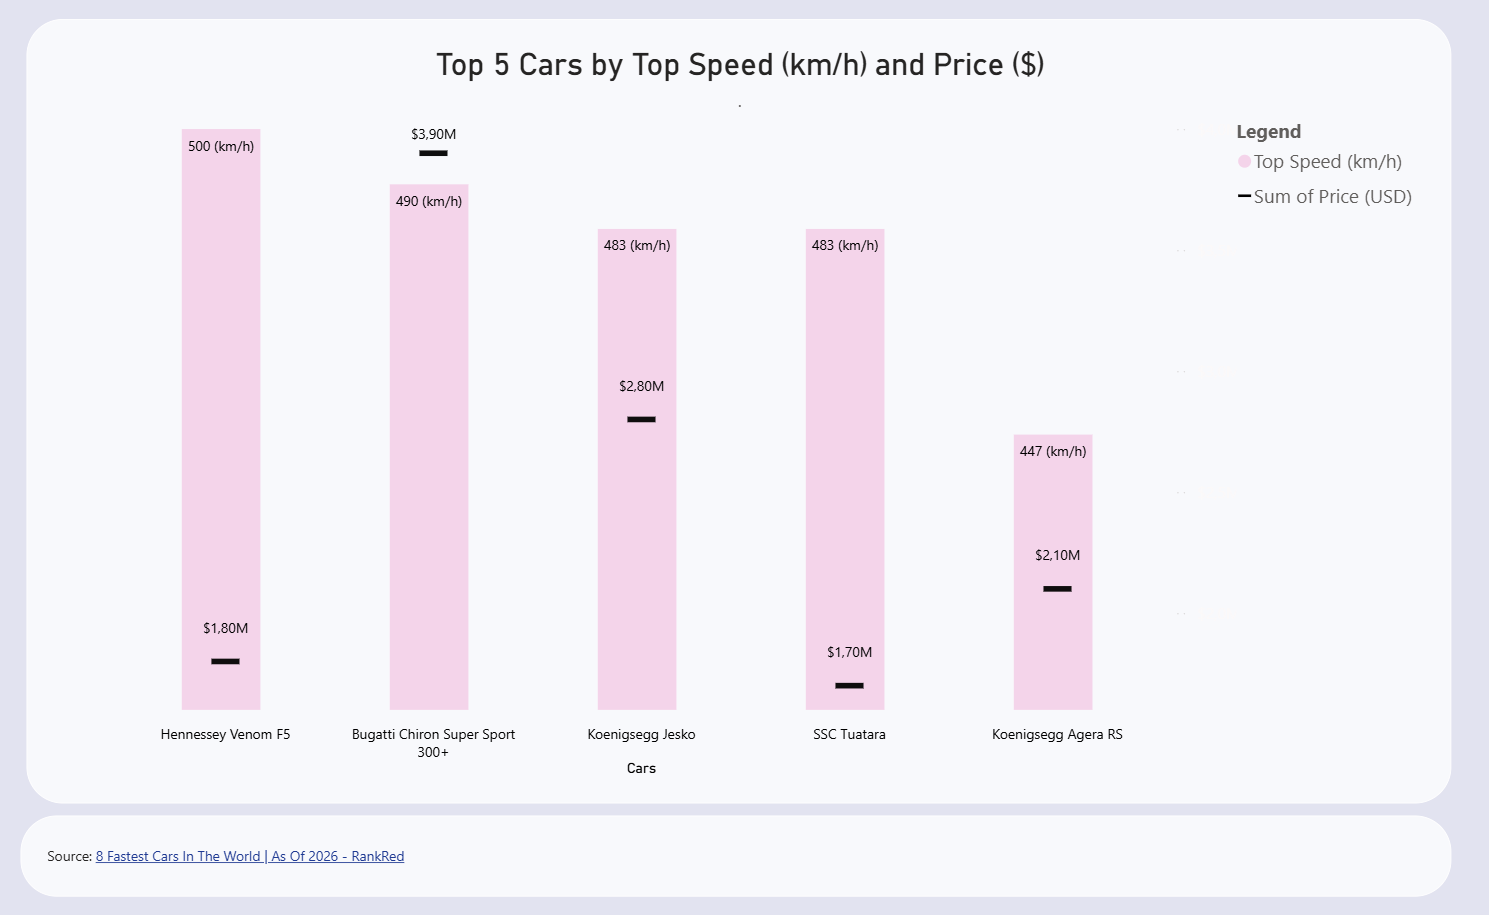Image resolution: width=1489 pixels, height=915 pixels.
Task: Click the Koenigsegg Agera RS price marker
Action: coord(1057,589)
